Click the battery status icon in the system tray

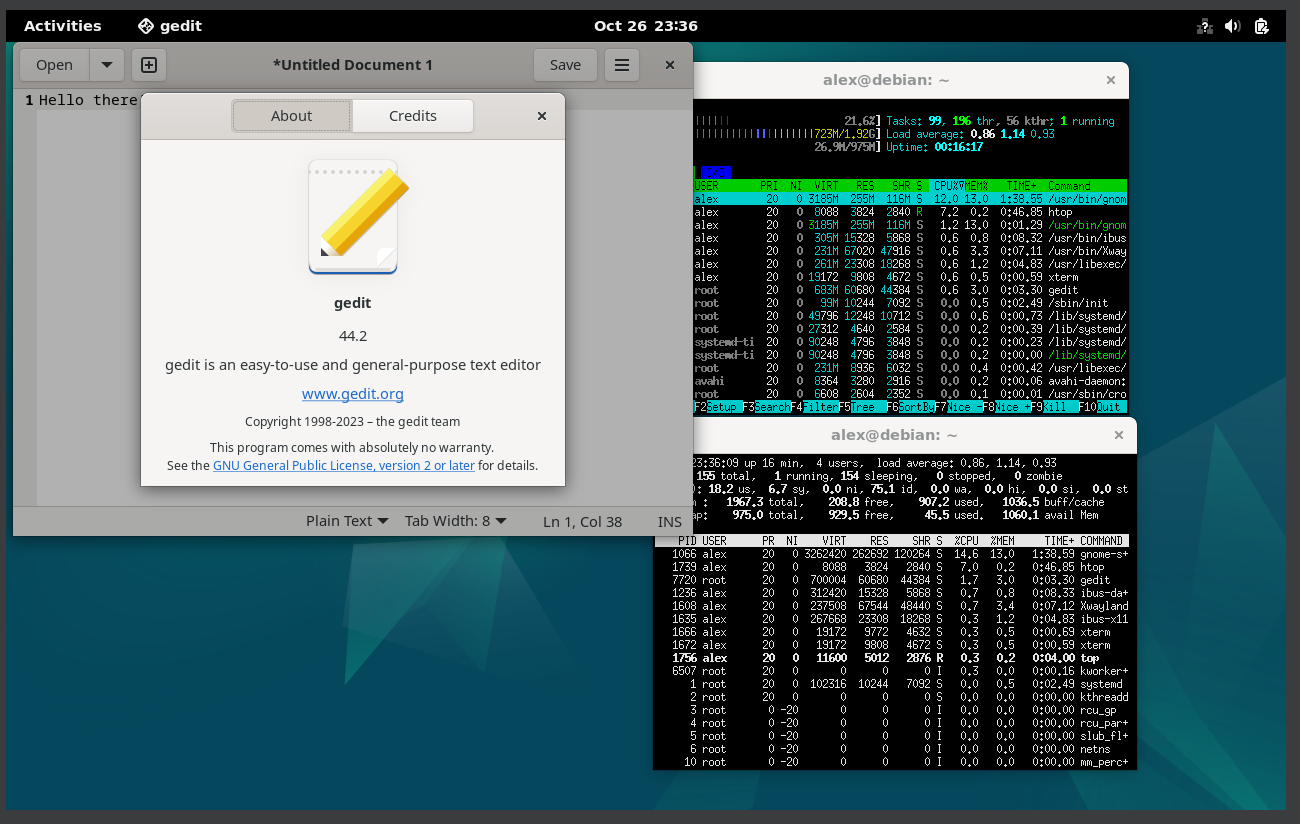click(1261, 25)
